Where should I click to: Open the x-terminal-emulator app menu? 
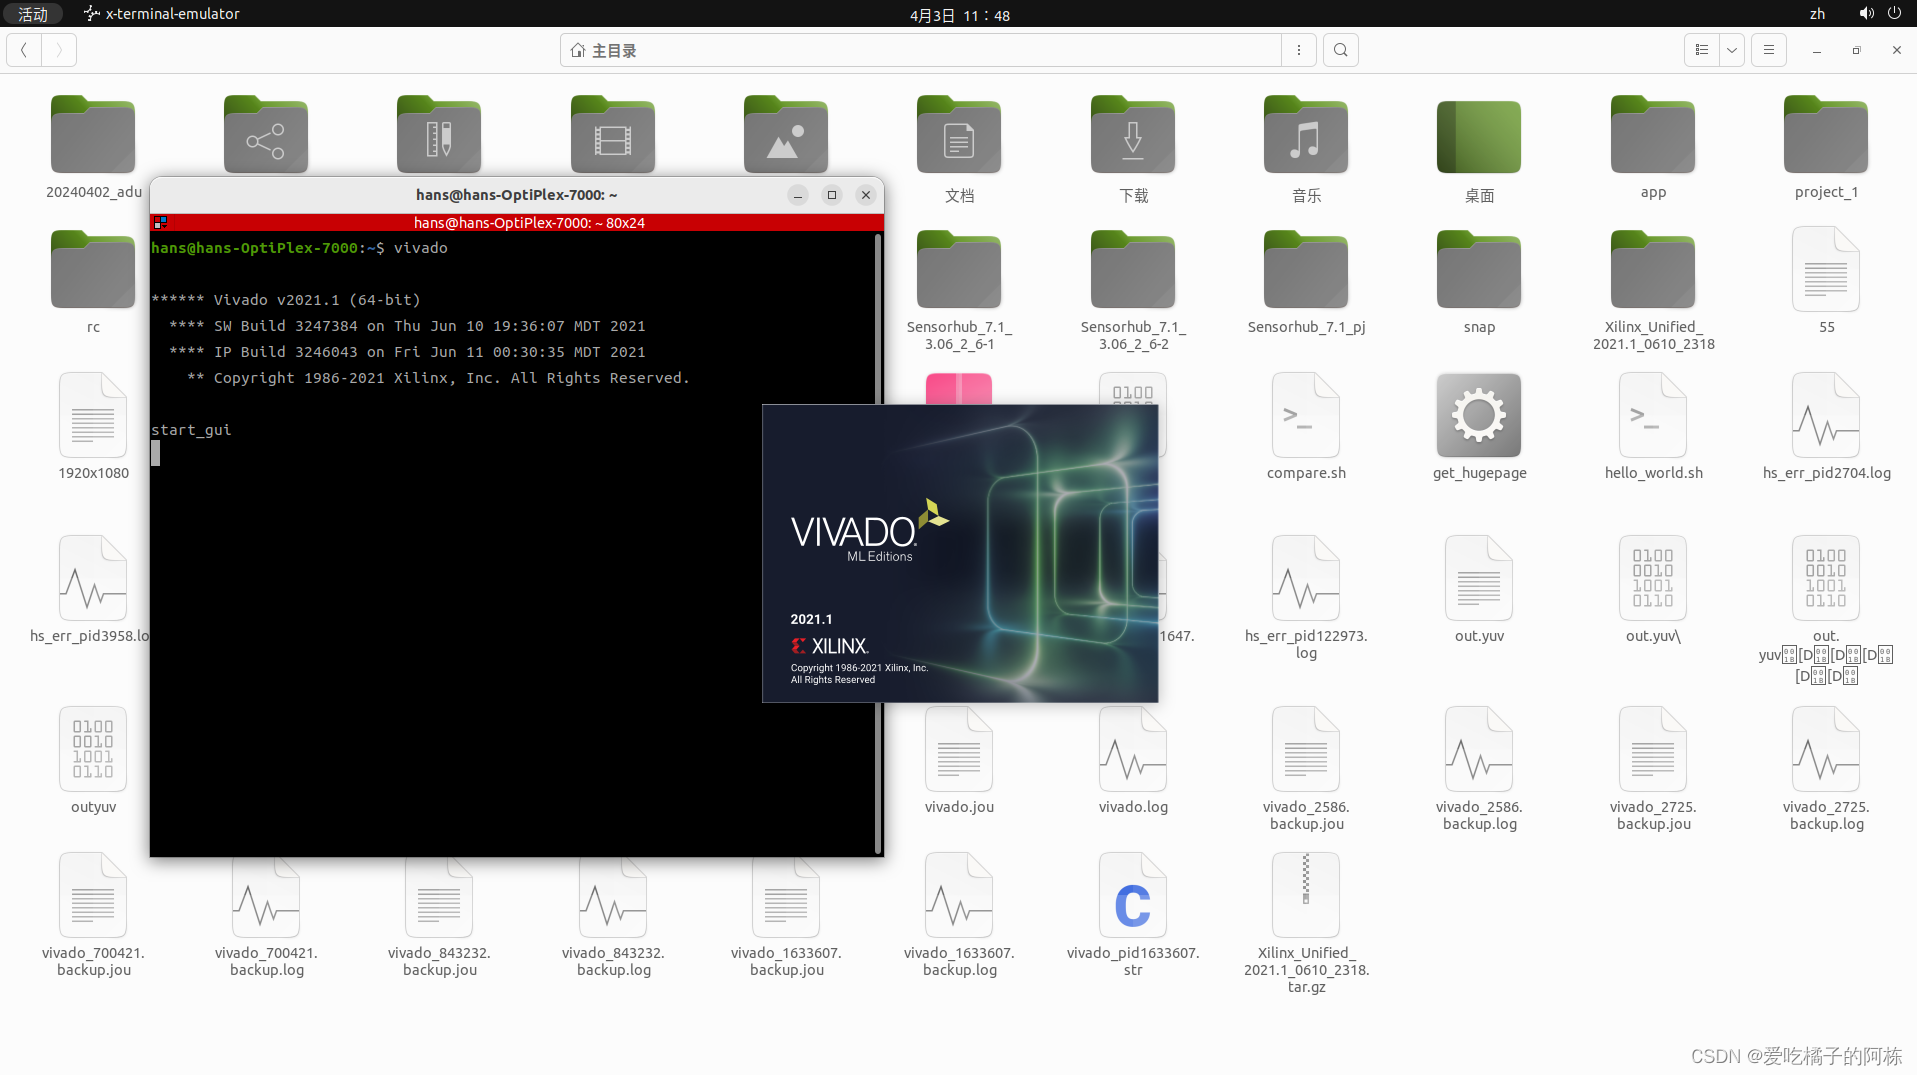[162, 14]
